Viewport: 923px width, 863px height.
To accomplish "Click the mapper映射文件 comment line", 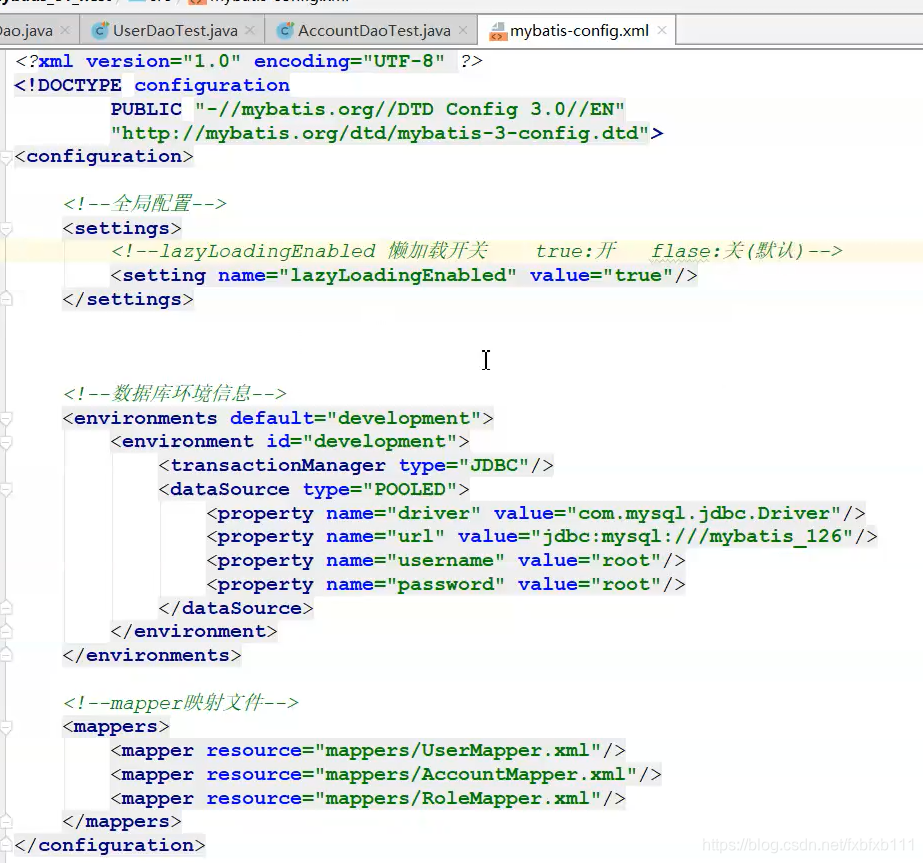I will [x=181, y=703].
